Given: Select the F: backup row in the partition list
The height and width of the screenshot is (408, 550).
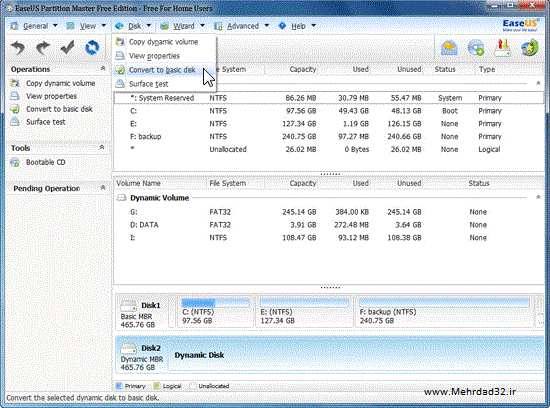Looking at the screenshot, I should pos(329,136).
